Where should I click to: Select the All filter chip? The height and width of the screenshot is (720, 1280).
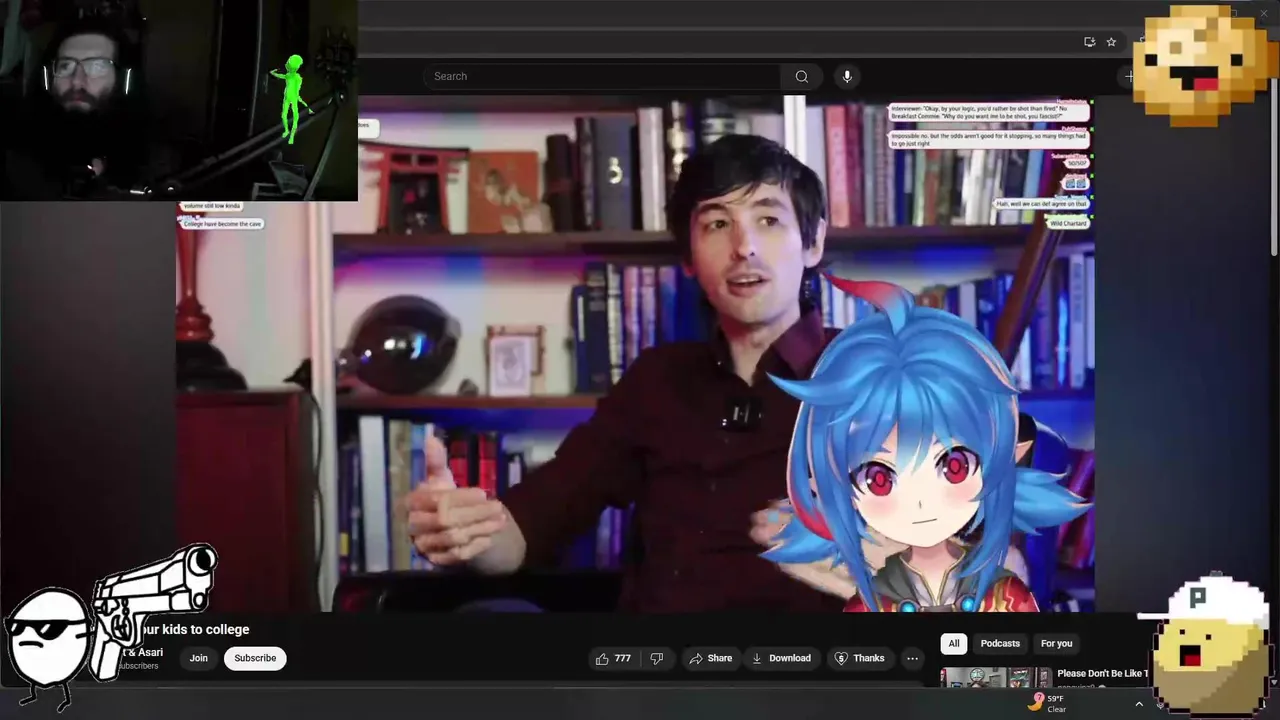coord(954,643)
